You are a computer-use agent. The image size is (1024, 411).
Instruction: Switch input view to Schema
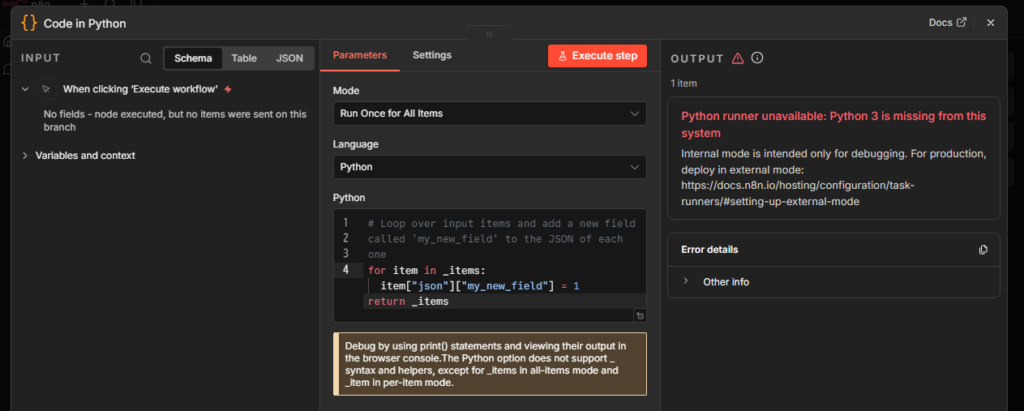tap(193, 58)
